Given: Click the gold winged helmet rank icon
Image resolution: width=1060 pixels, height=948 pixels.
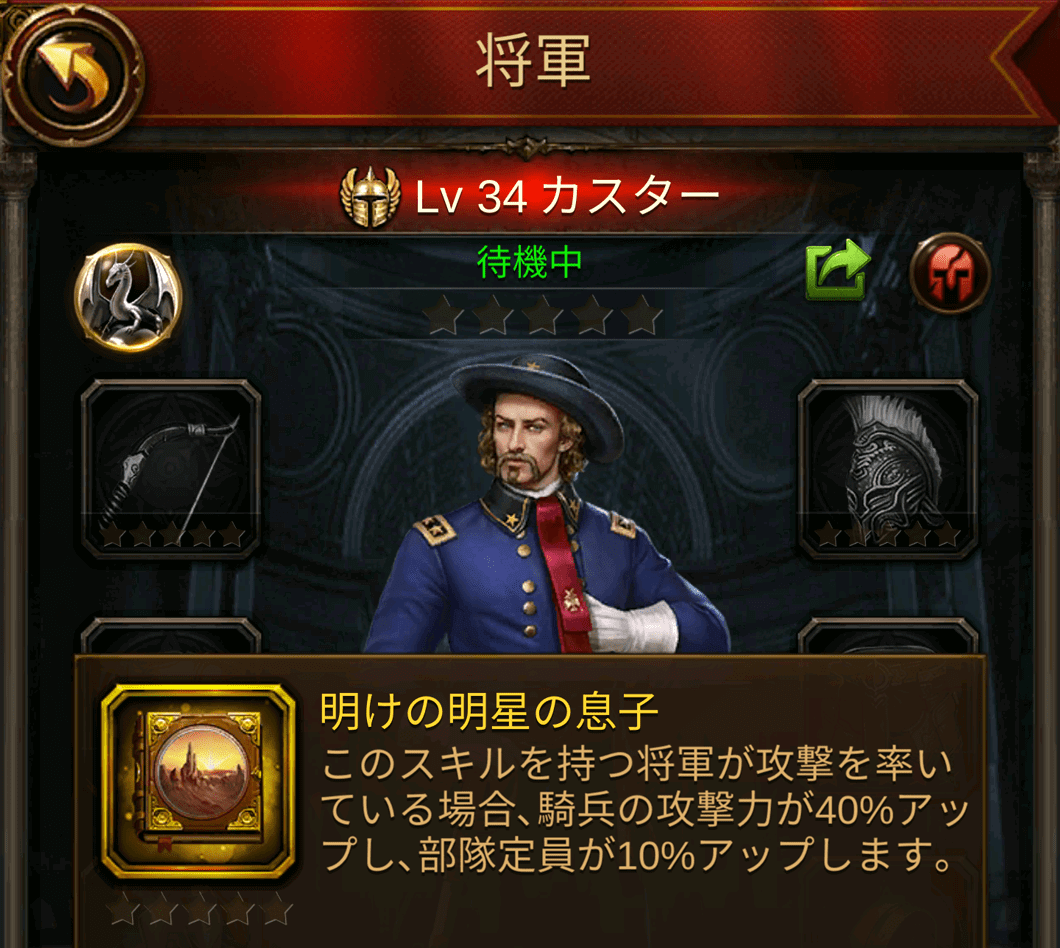Looking at the screenshot, I should 368,196.
